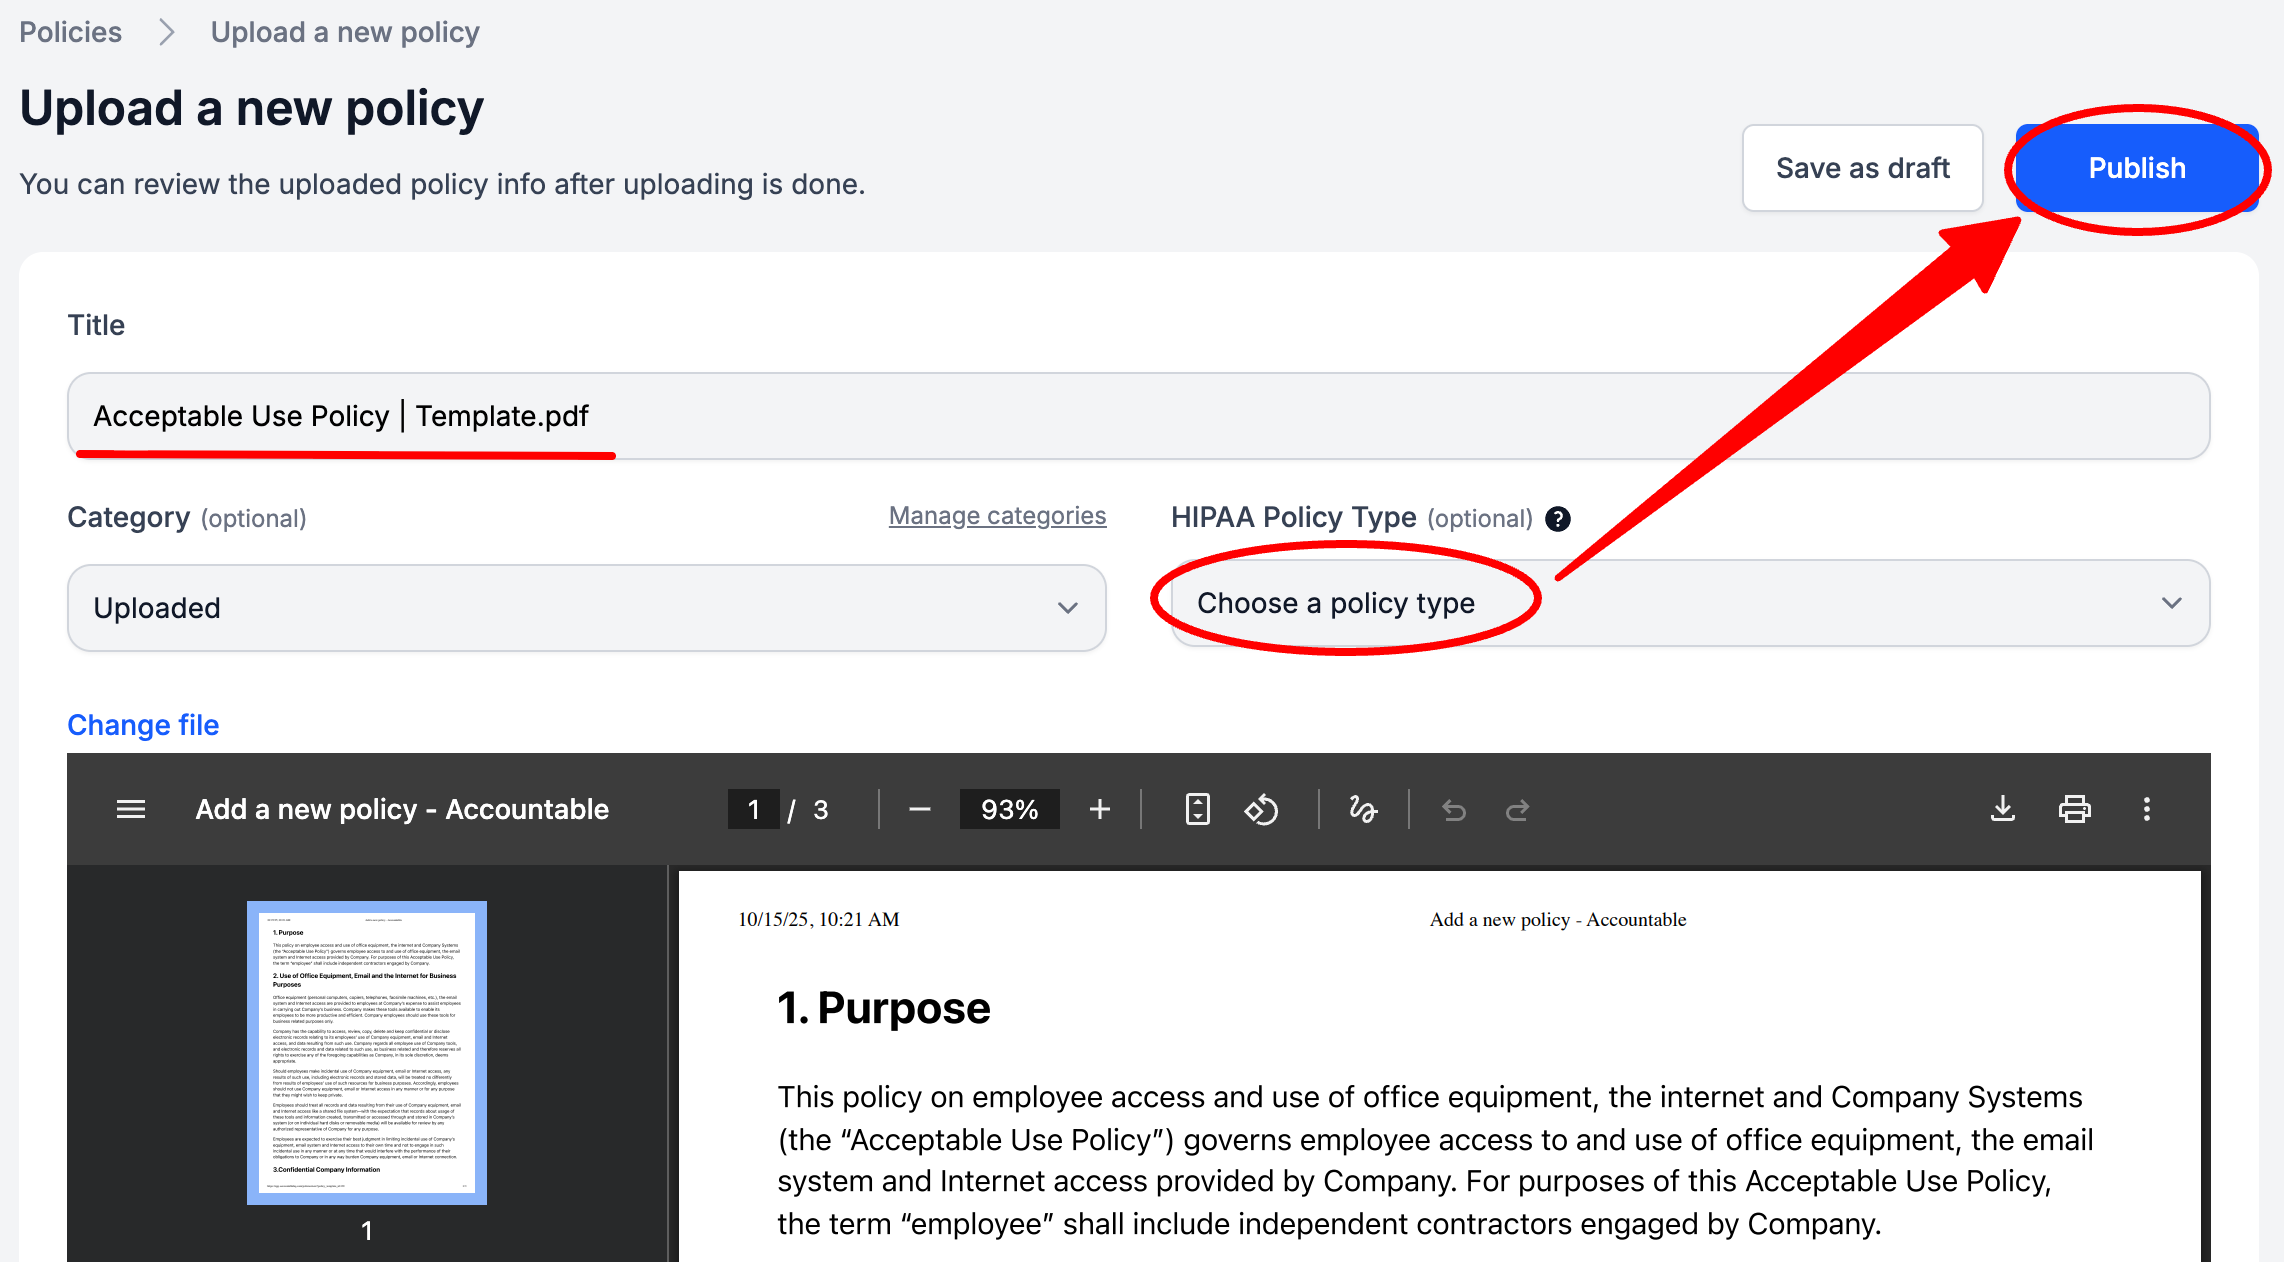Download the PDF file
Viewport: 2284px width, 1262px height.
pyautogui.click(x=2002, y=809)
